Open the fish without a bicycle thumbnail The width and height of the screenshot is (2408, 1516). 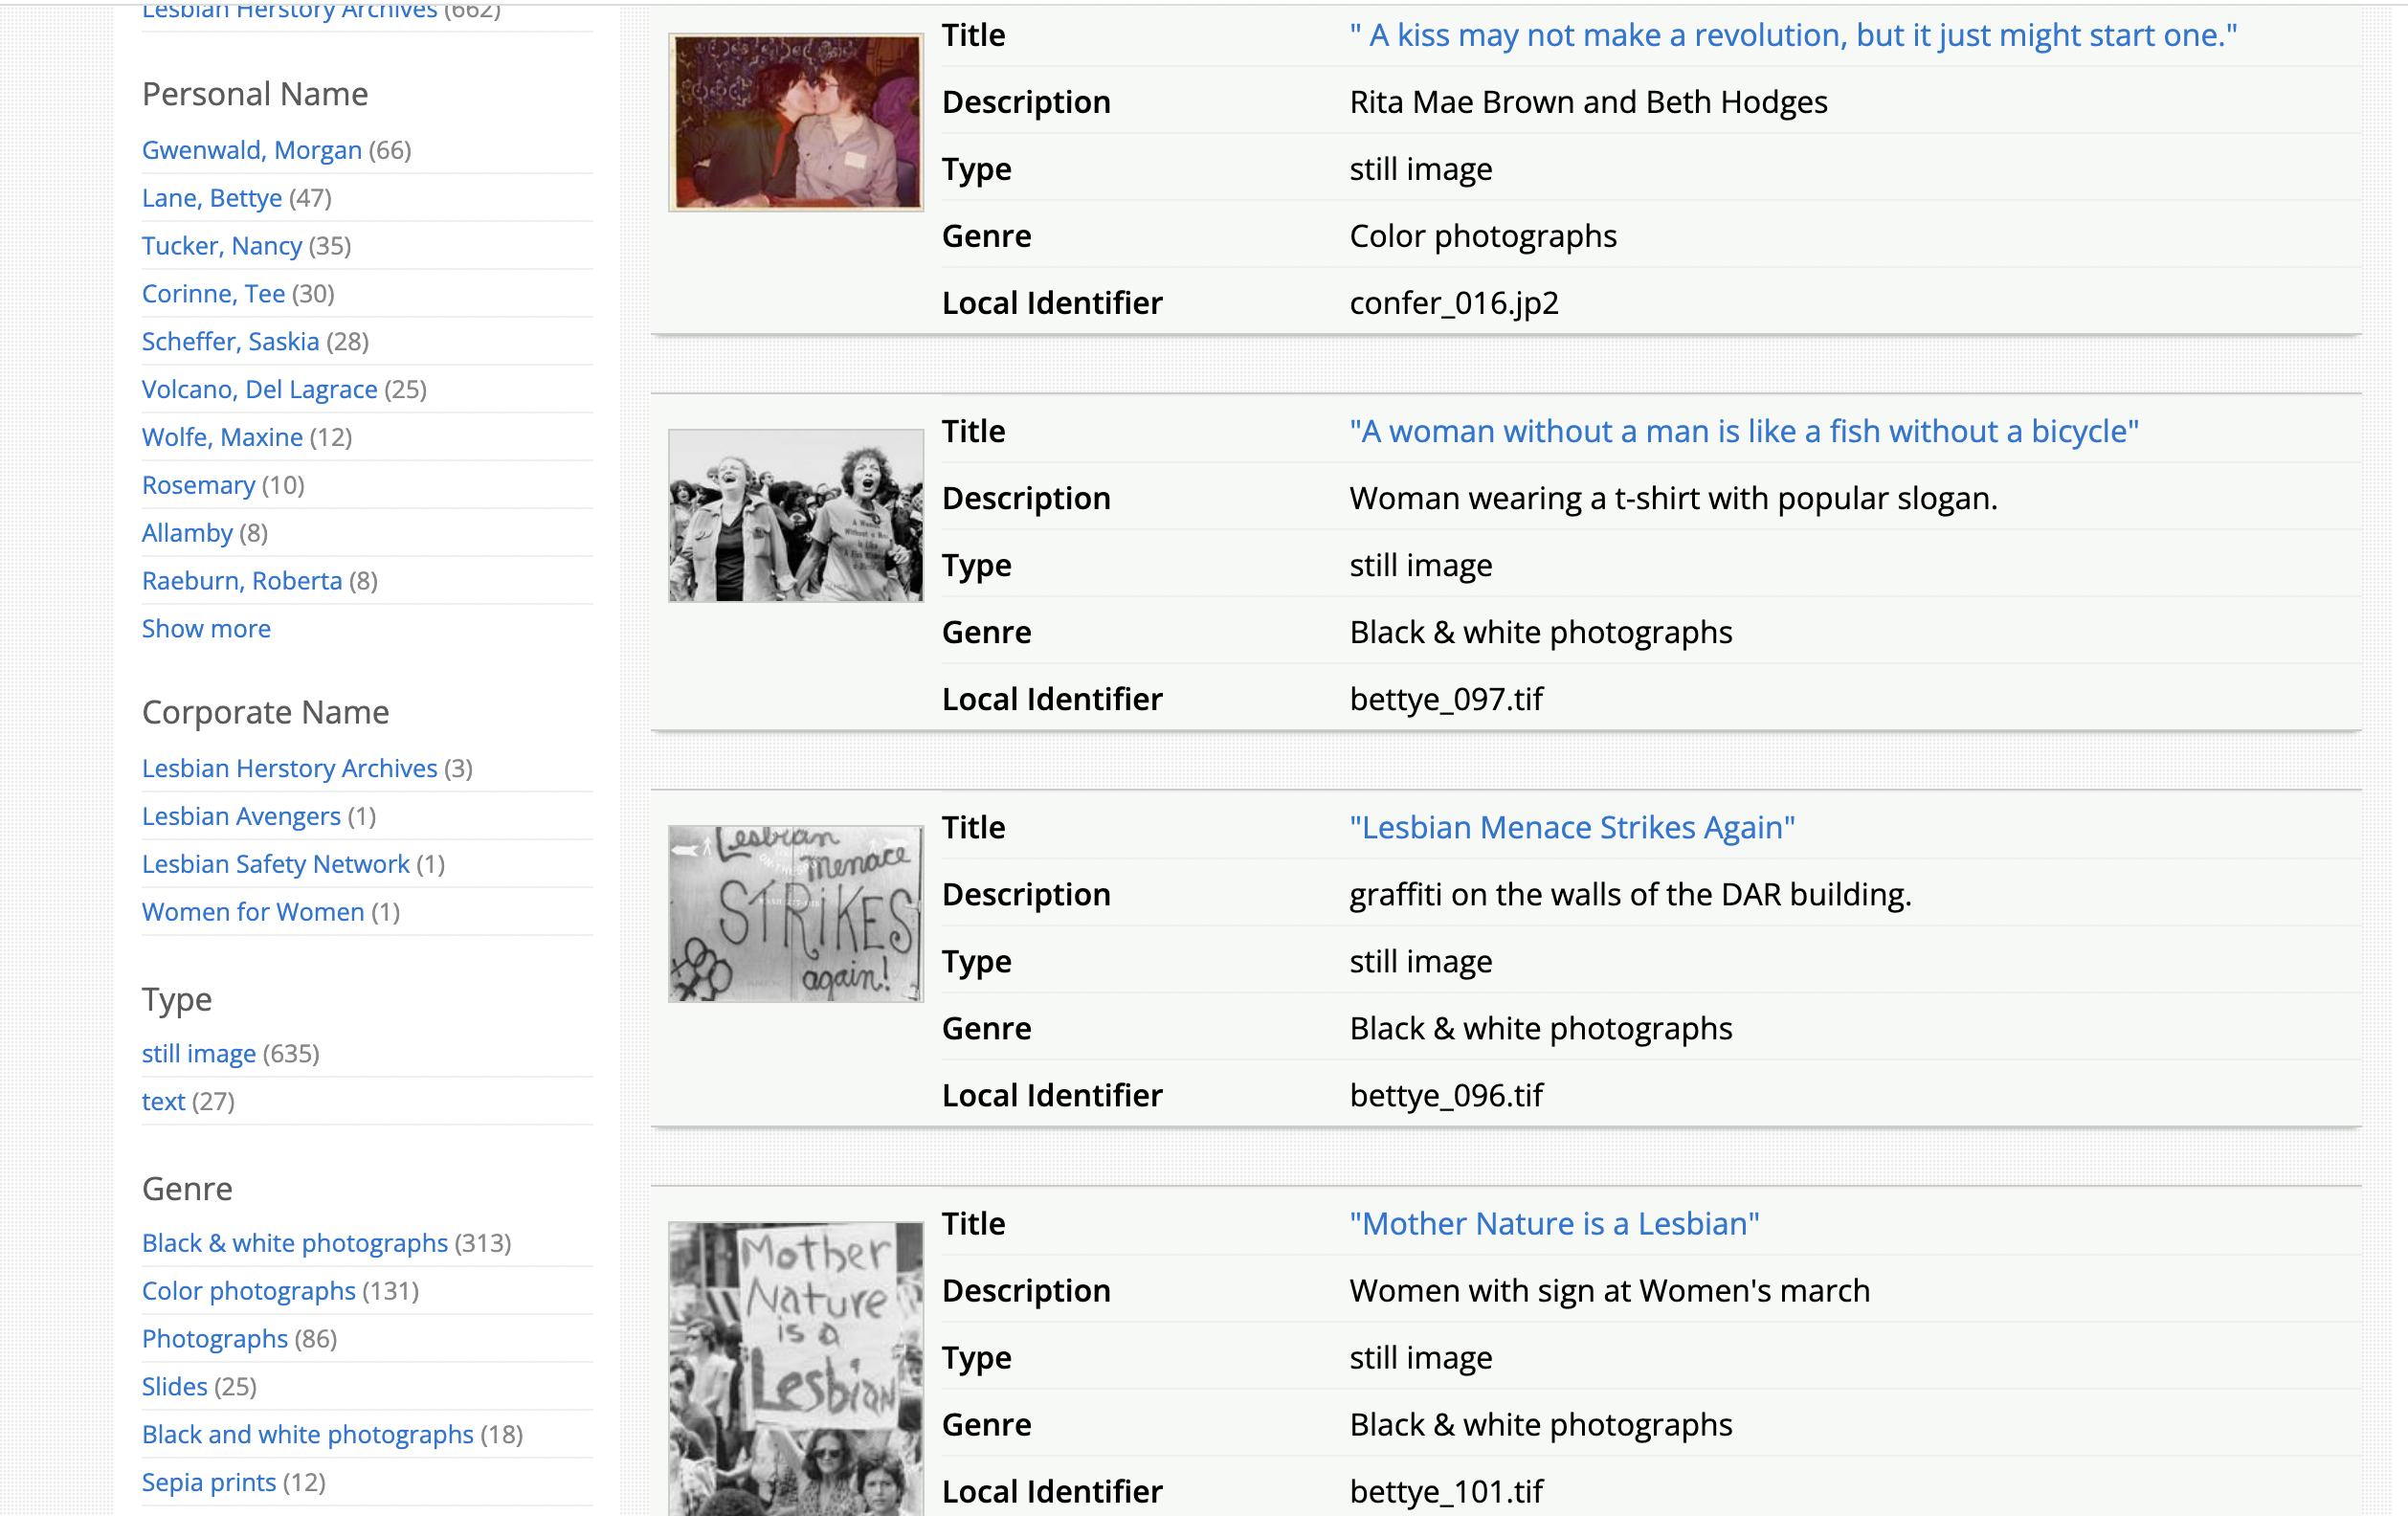pyautogui.click(x=795, y=515)
